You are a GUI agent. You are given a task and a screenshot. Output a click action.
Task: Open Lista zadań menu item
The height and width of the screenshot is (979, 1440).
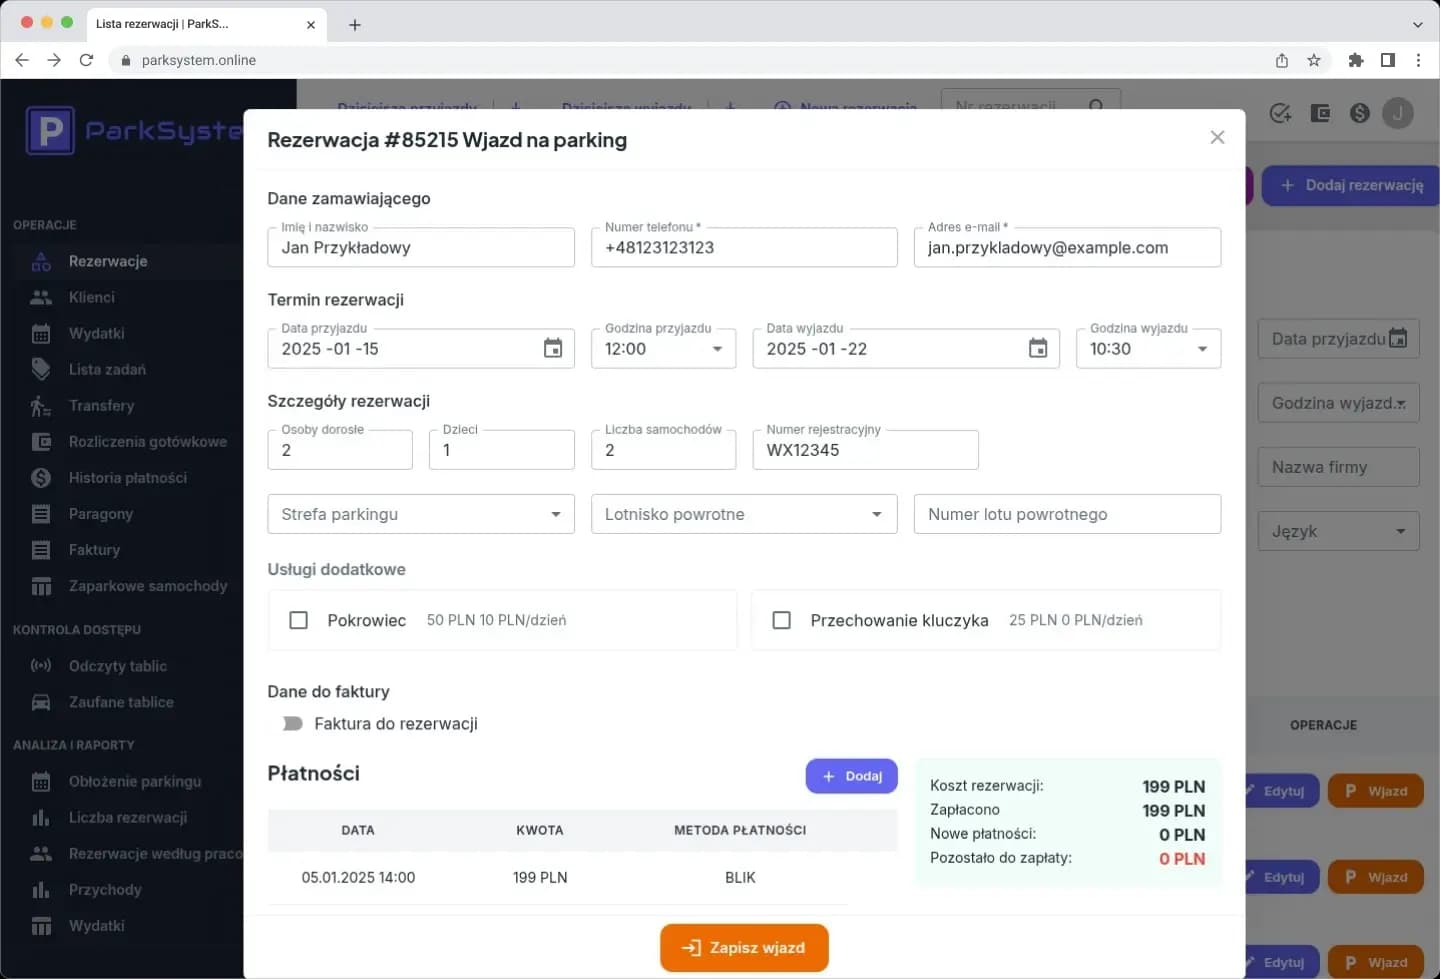click(107, 369)
